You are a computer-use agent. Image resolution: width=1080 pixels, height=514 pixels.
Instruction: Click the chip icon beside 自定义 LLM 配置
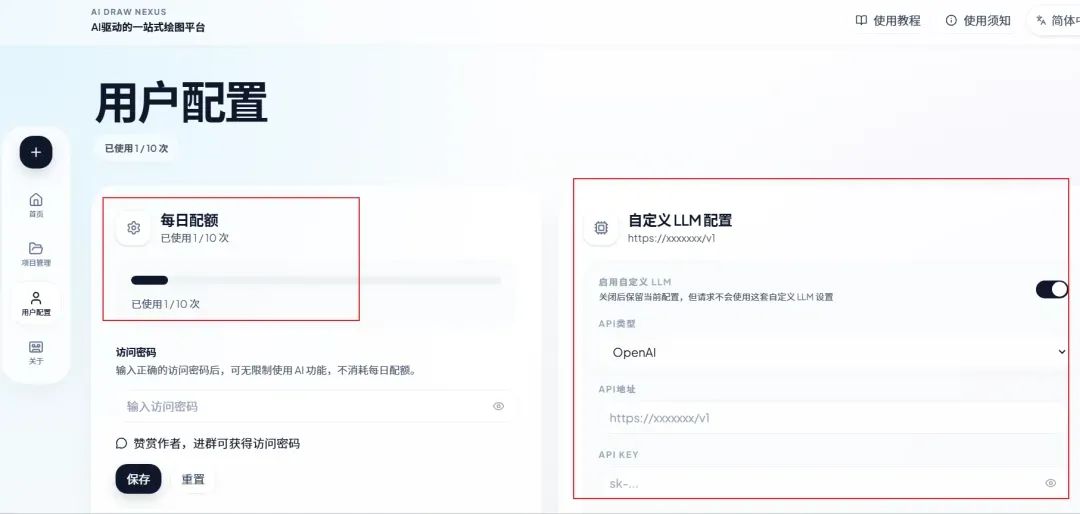click(x=601, y=228)
